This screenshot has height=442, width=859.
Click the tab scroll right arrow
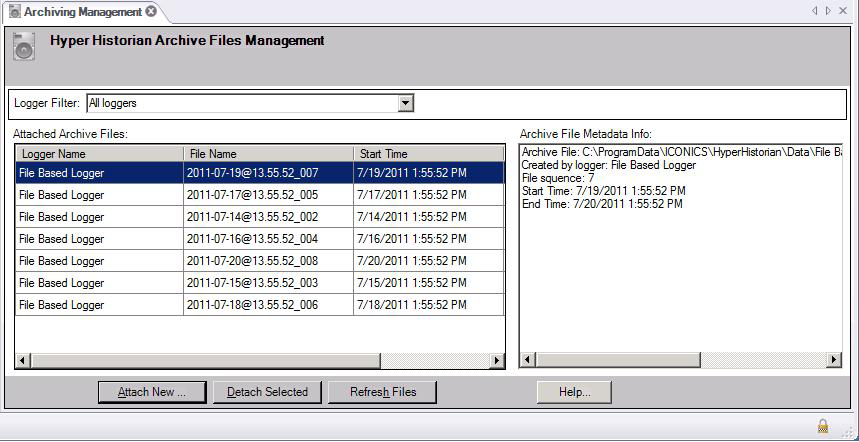pyautogui.click(x=828, y=11)
